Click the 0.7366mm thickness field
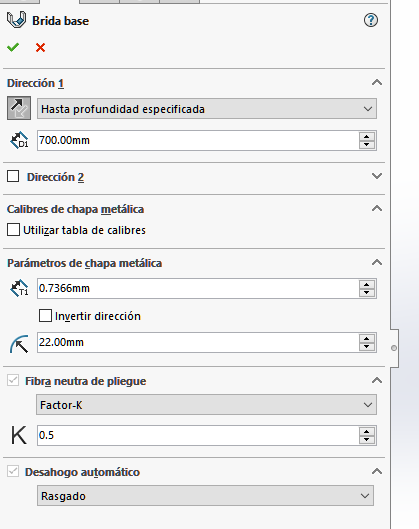419x529 pixels. point(198,288)
